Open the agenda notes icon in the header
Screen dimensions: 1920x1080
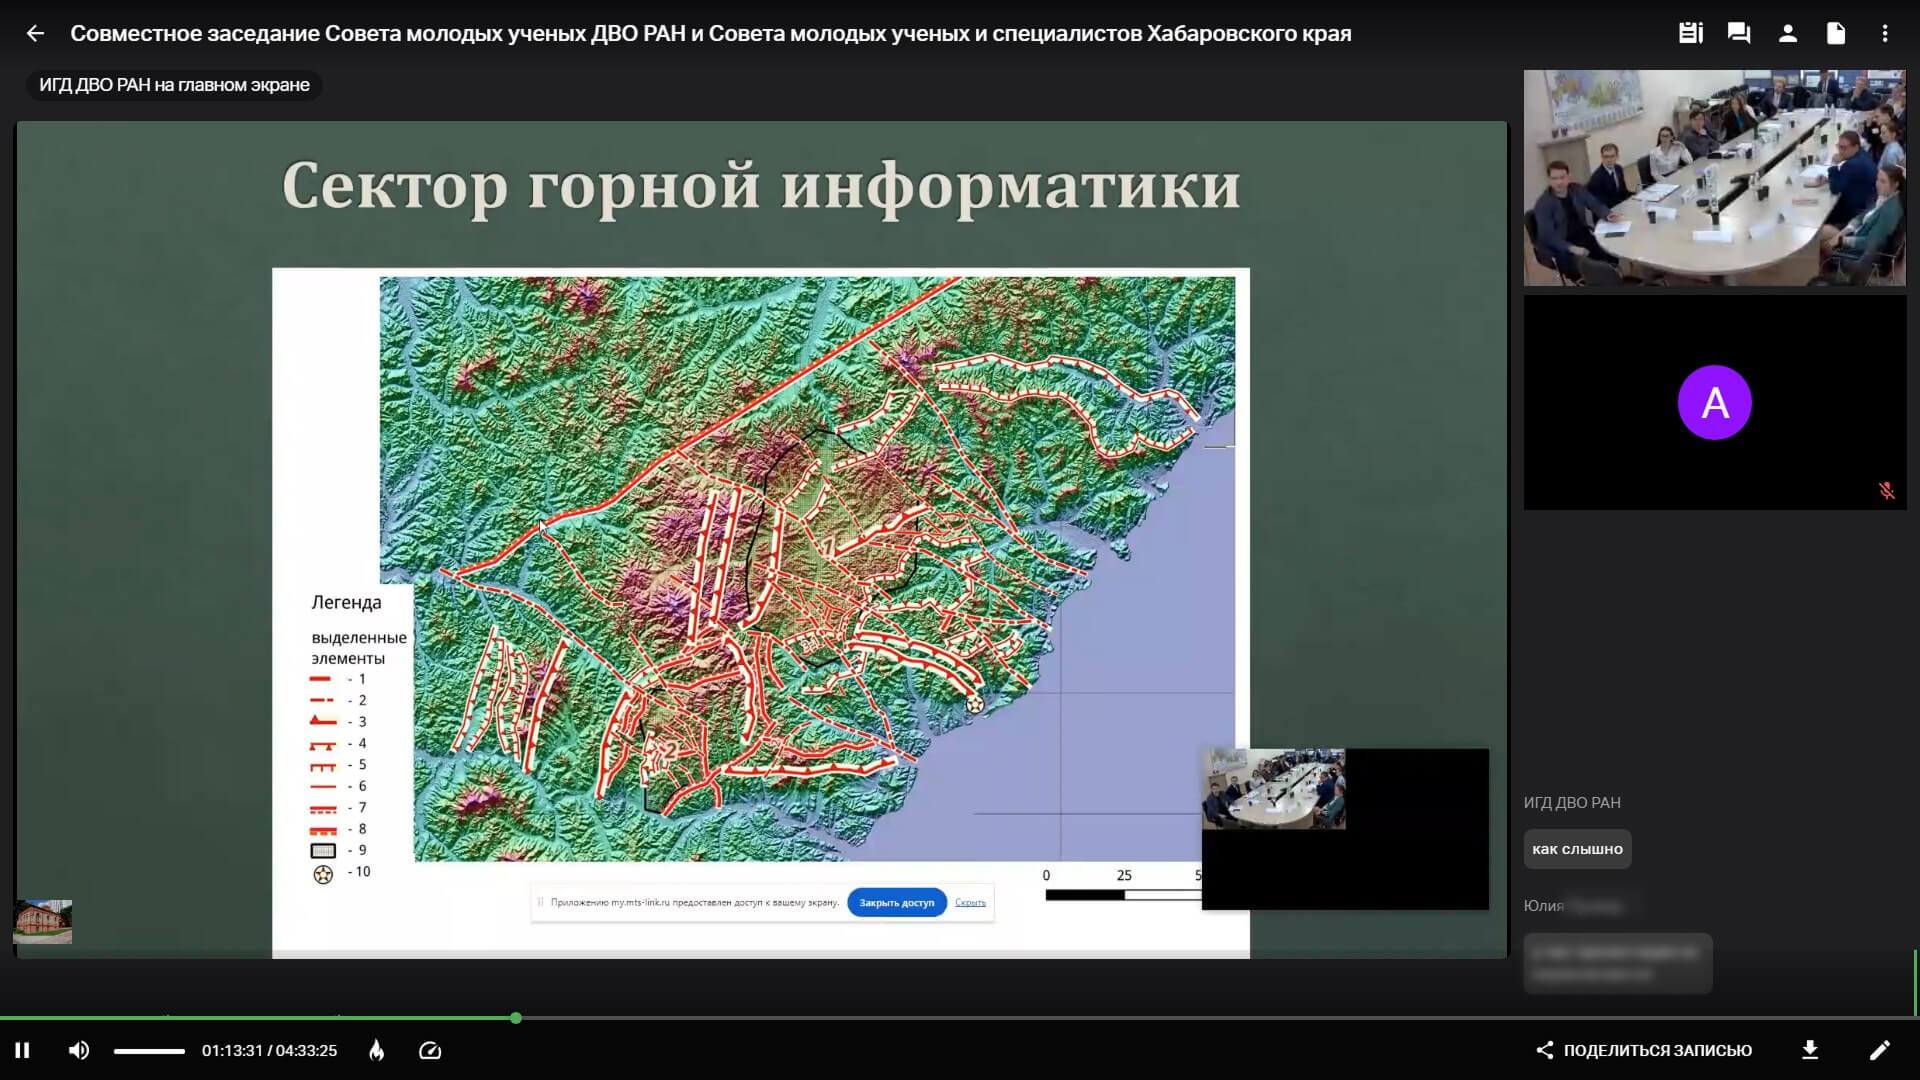[1690, 33]
